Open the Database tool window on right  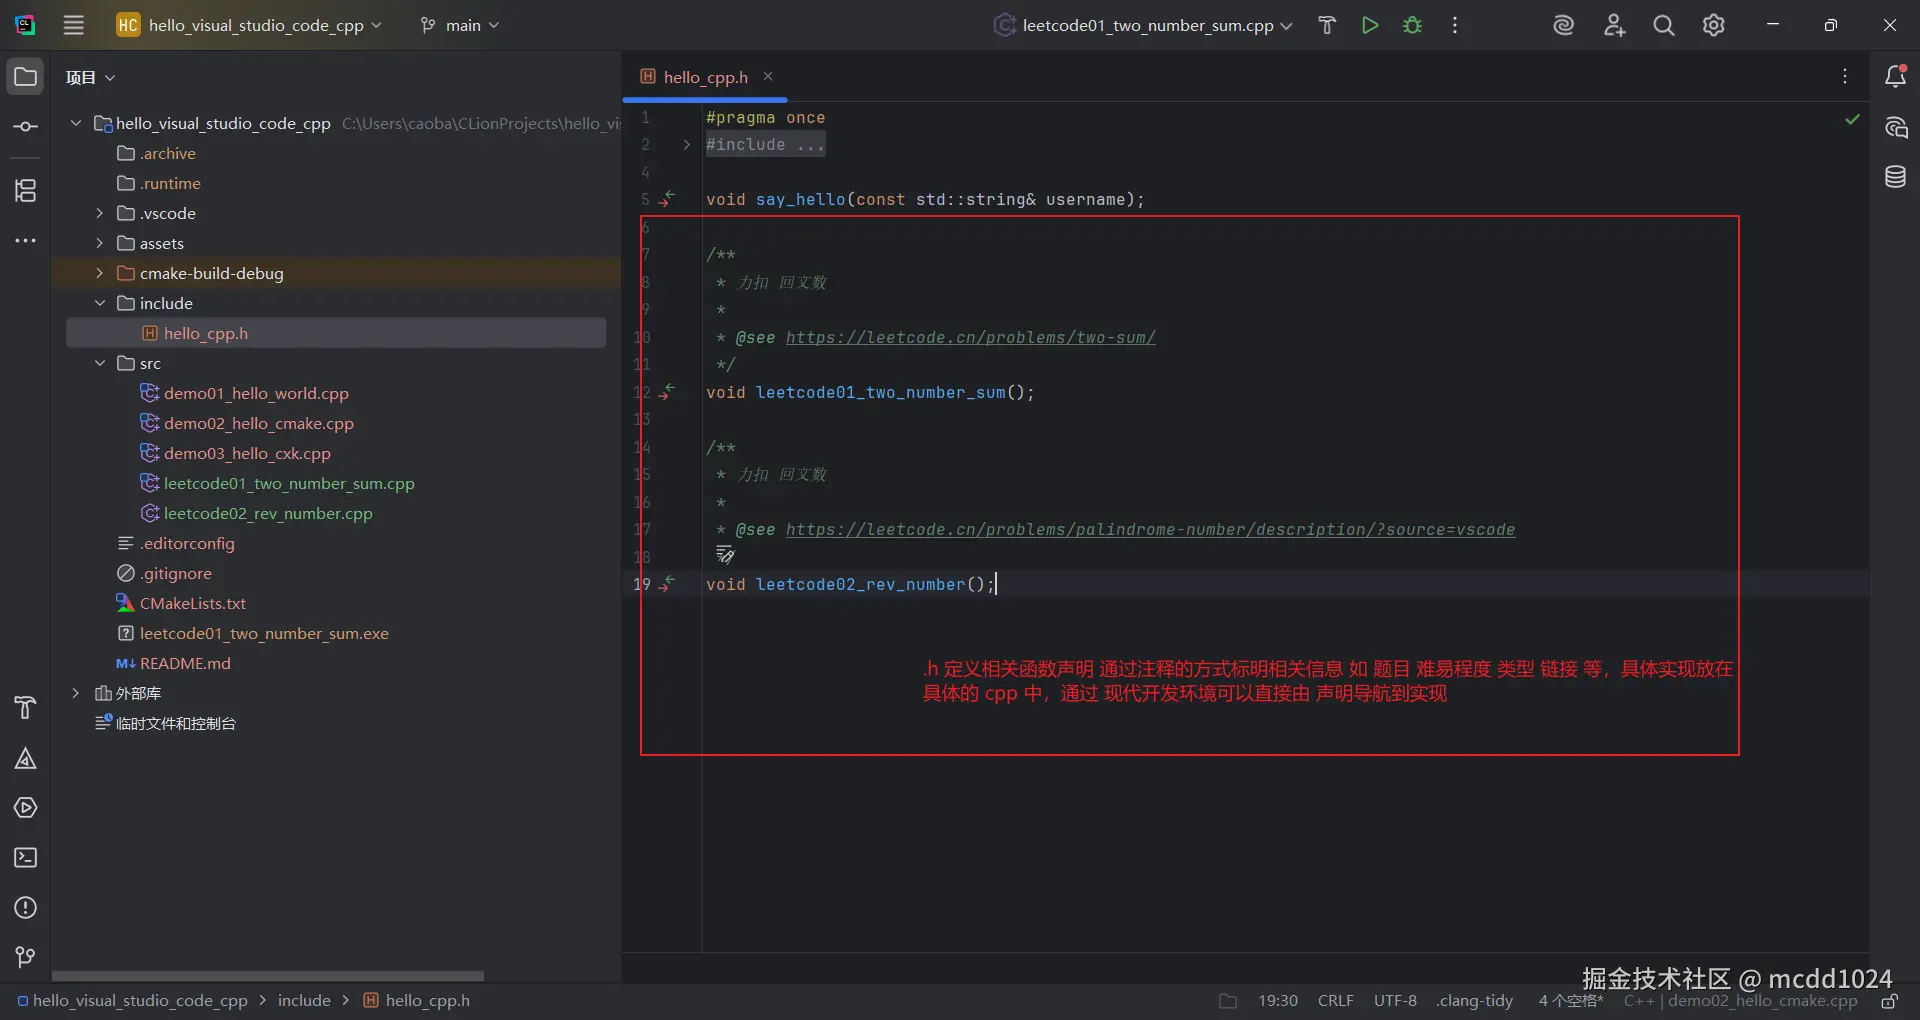pos(1895,178)
